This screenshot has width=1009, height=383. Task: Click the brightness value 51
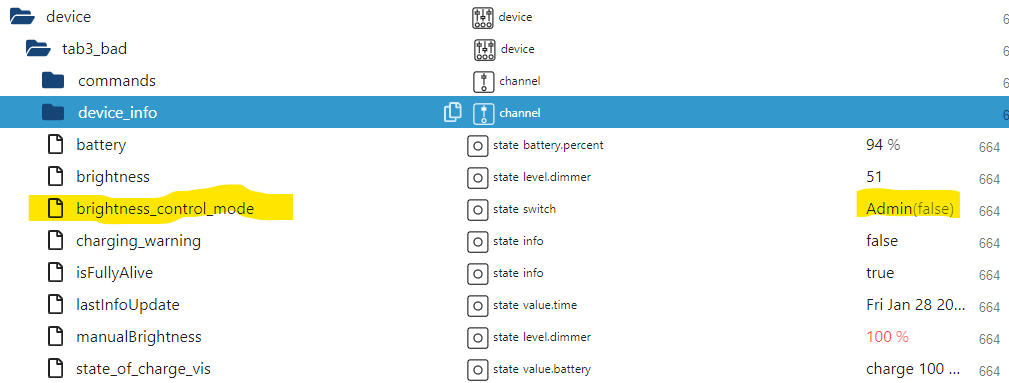[874, 176]
